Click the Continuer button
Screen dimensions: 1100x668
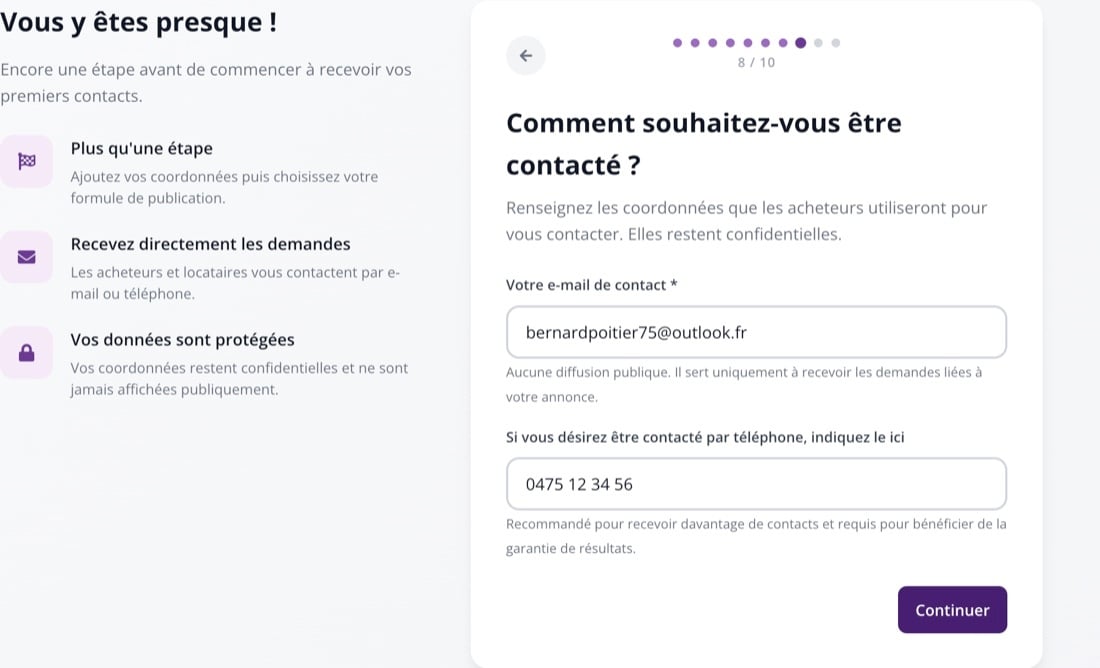tap(952, 610)
